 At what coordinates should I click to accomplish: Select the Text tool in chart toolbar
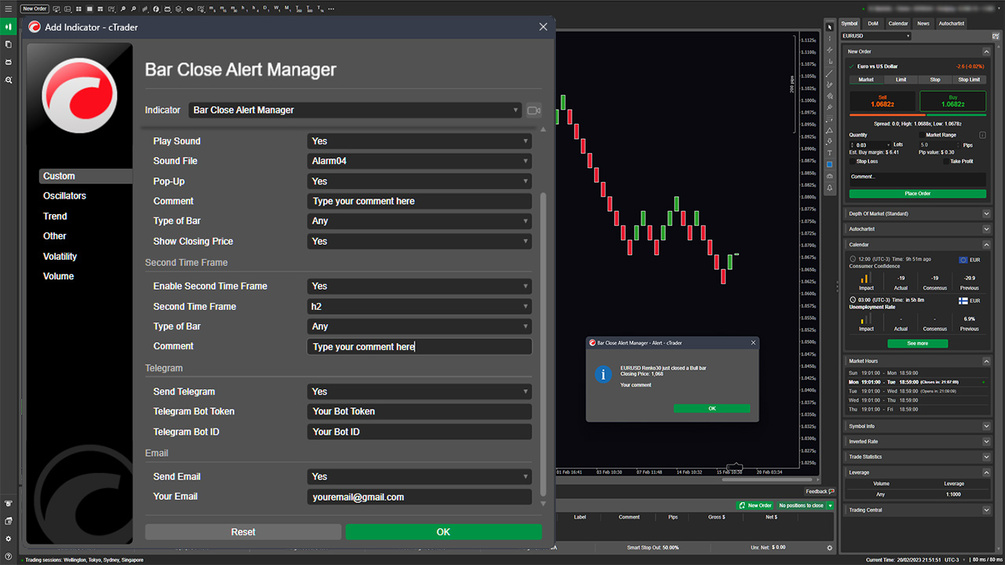pos(829,152)
